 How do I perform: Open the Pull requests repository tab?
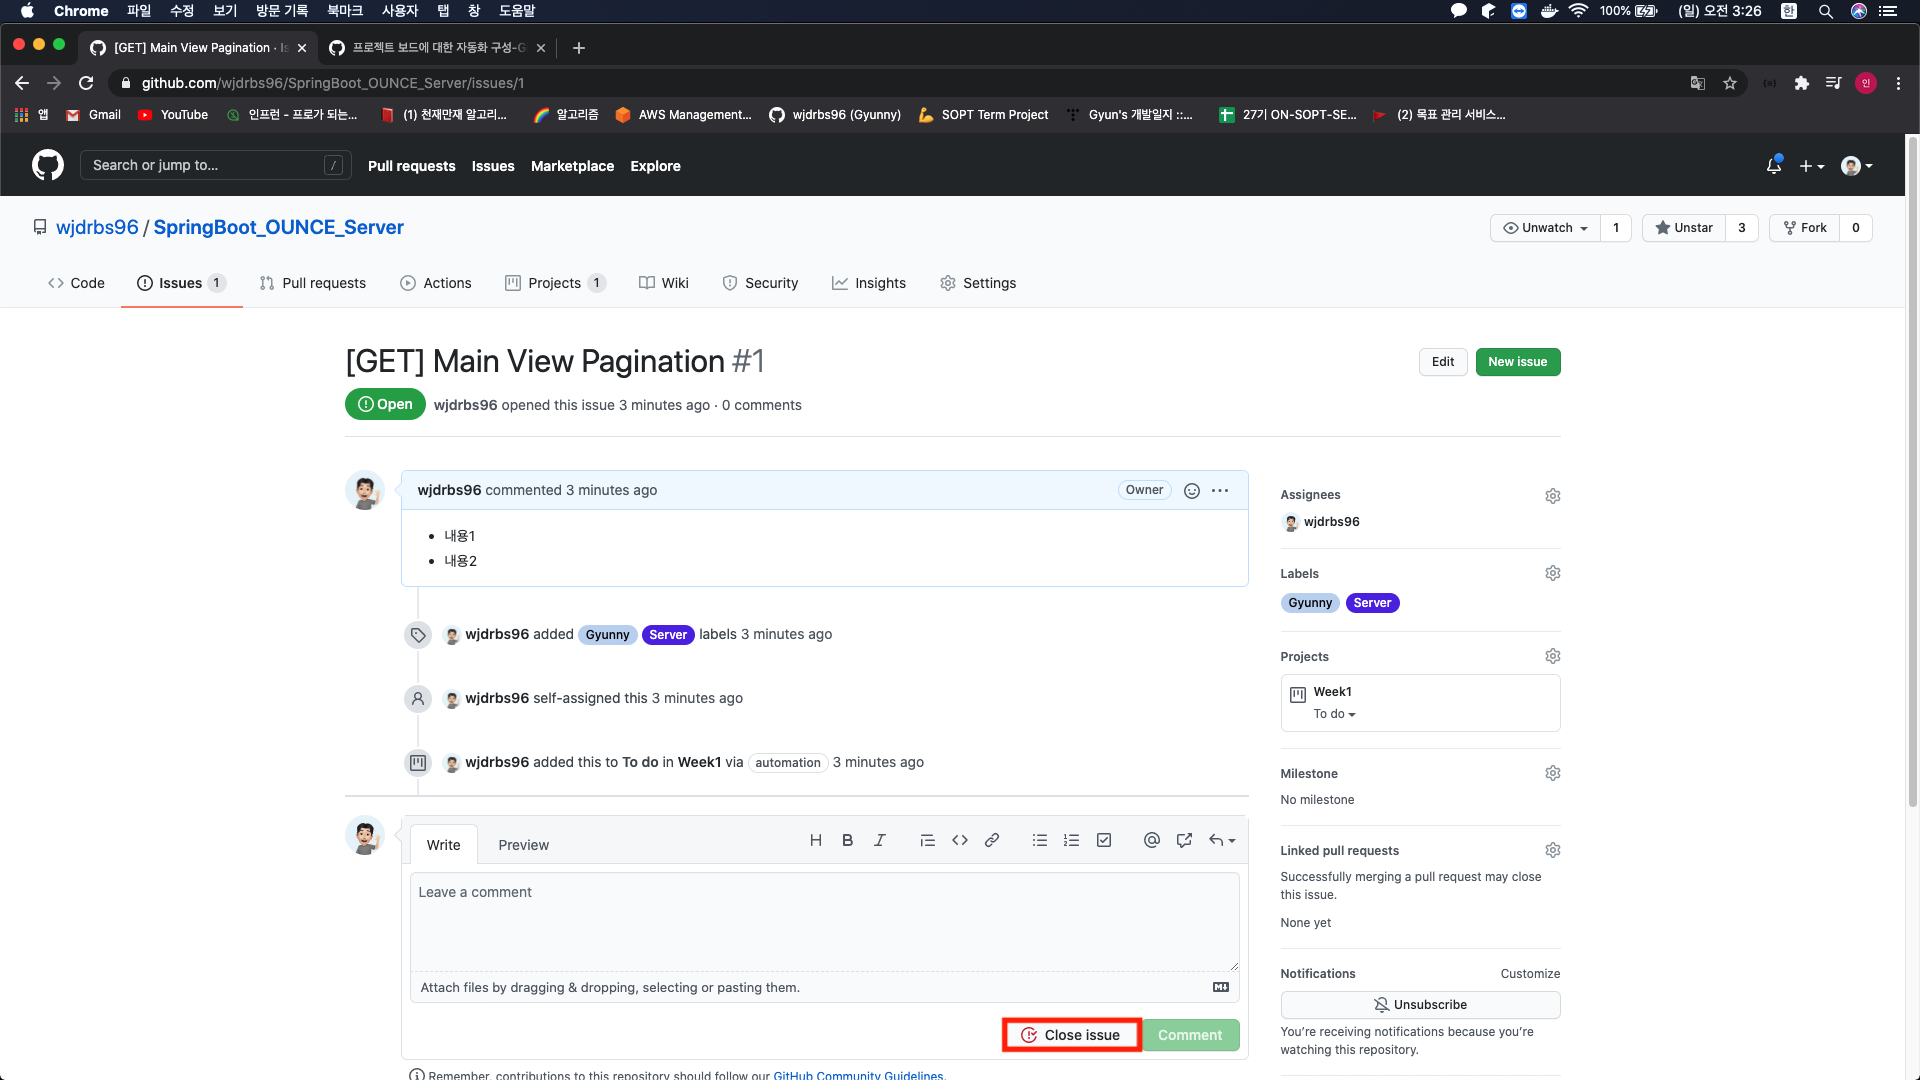[313, 283]
